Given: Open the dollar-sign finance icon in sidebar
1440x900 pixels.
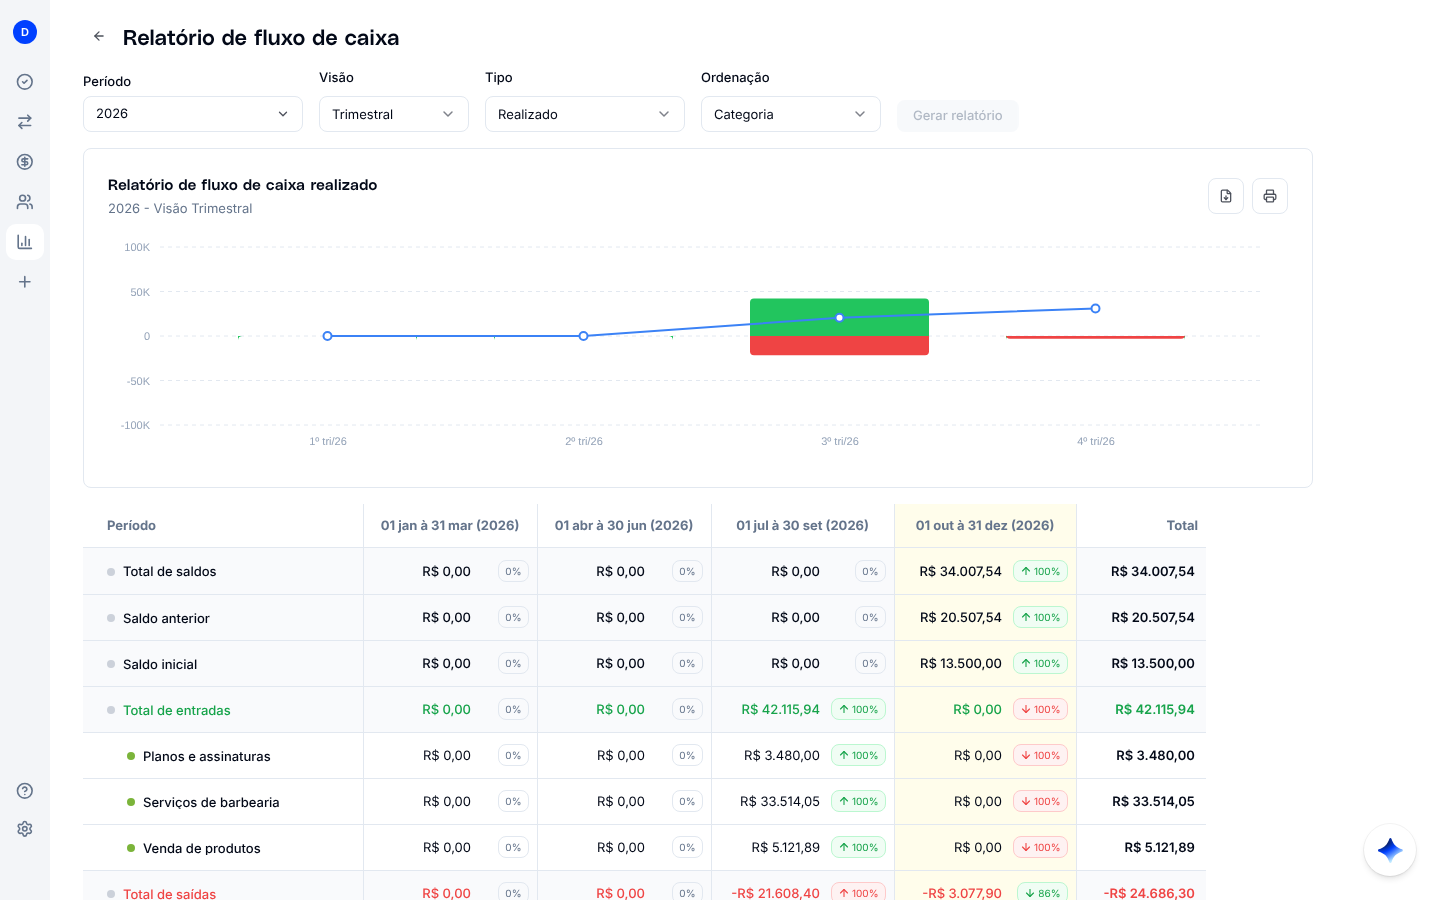Looking at the screenshot, I should click(25, 162).
